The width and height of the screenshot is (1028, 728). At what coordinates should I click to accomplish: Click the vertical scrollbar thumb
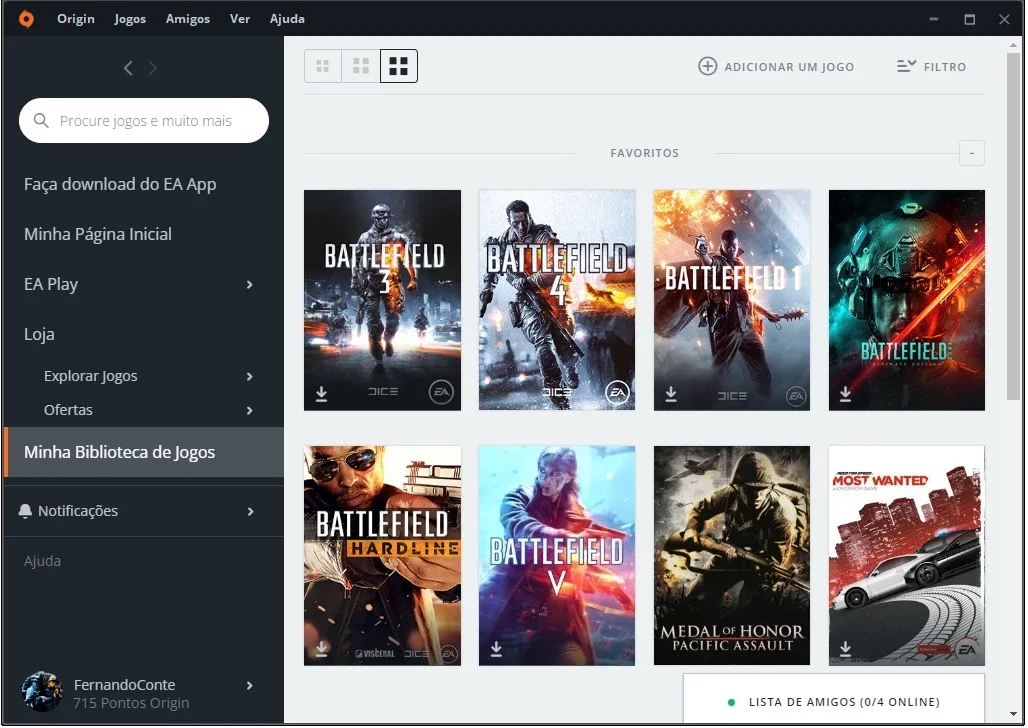coord(1014,226)
